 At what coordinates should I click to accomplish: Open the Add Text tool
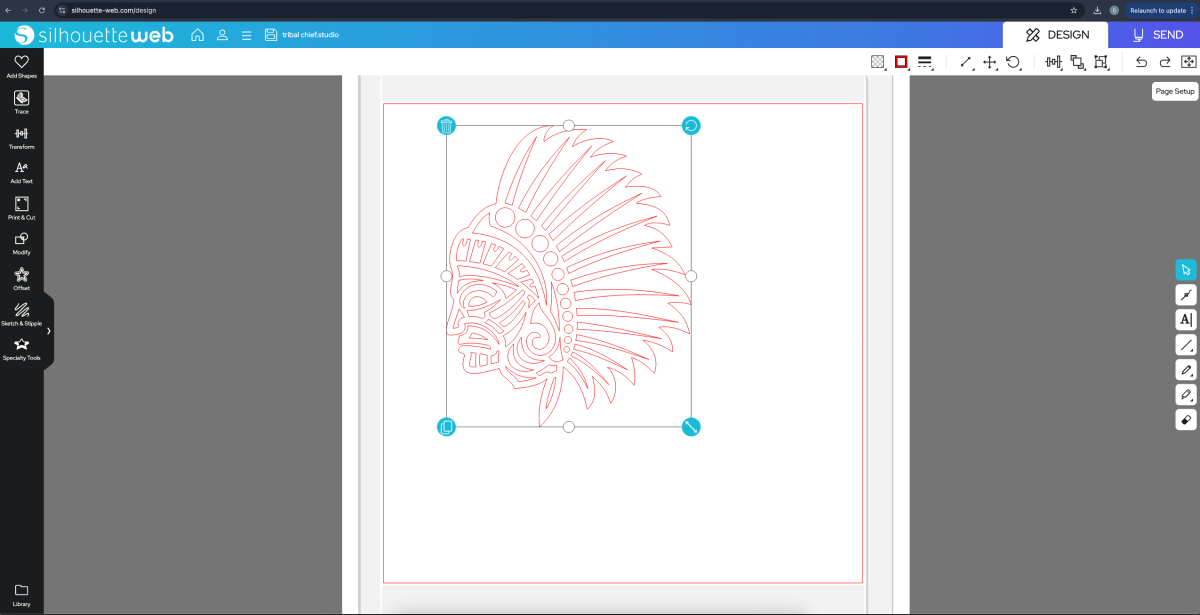click(22, 173)
